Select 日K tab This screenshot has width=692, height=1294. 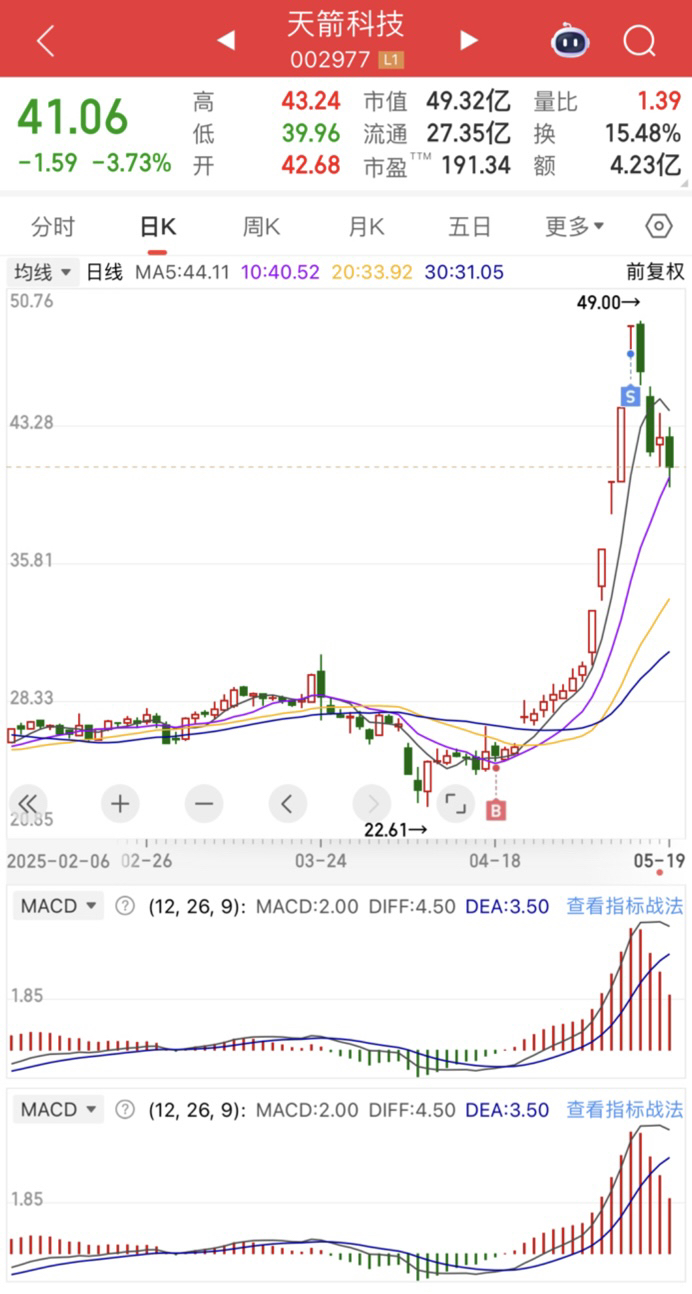click(157, 227)
